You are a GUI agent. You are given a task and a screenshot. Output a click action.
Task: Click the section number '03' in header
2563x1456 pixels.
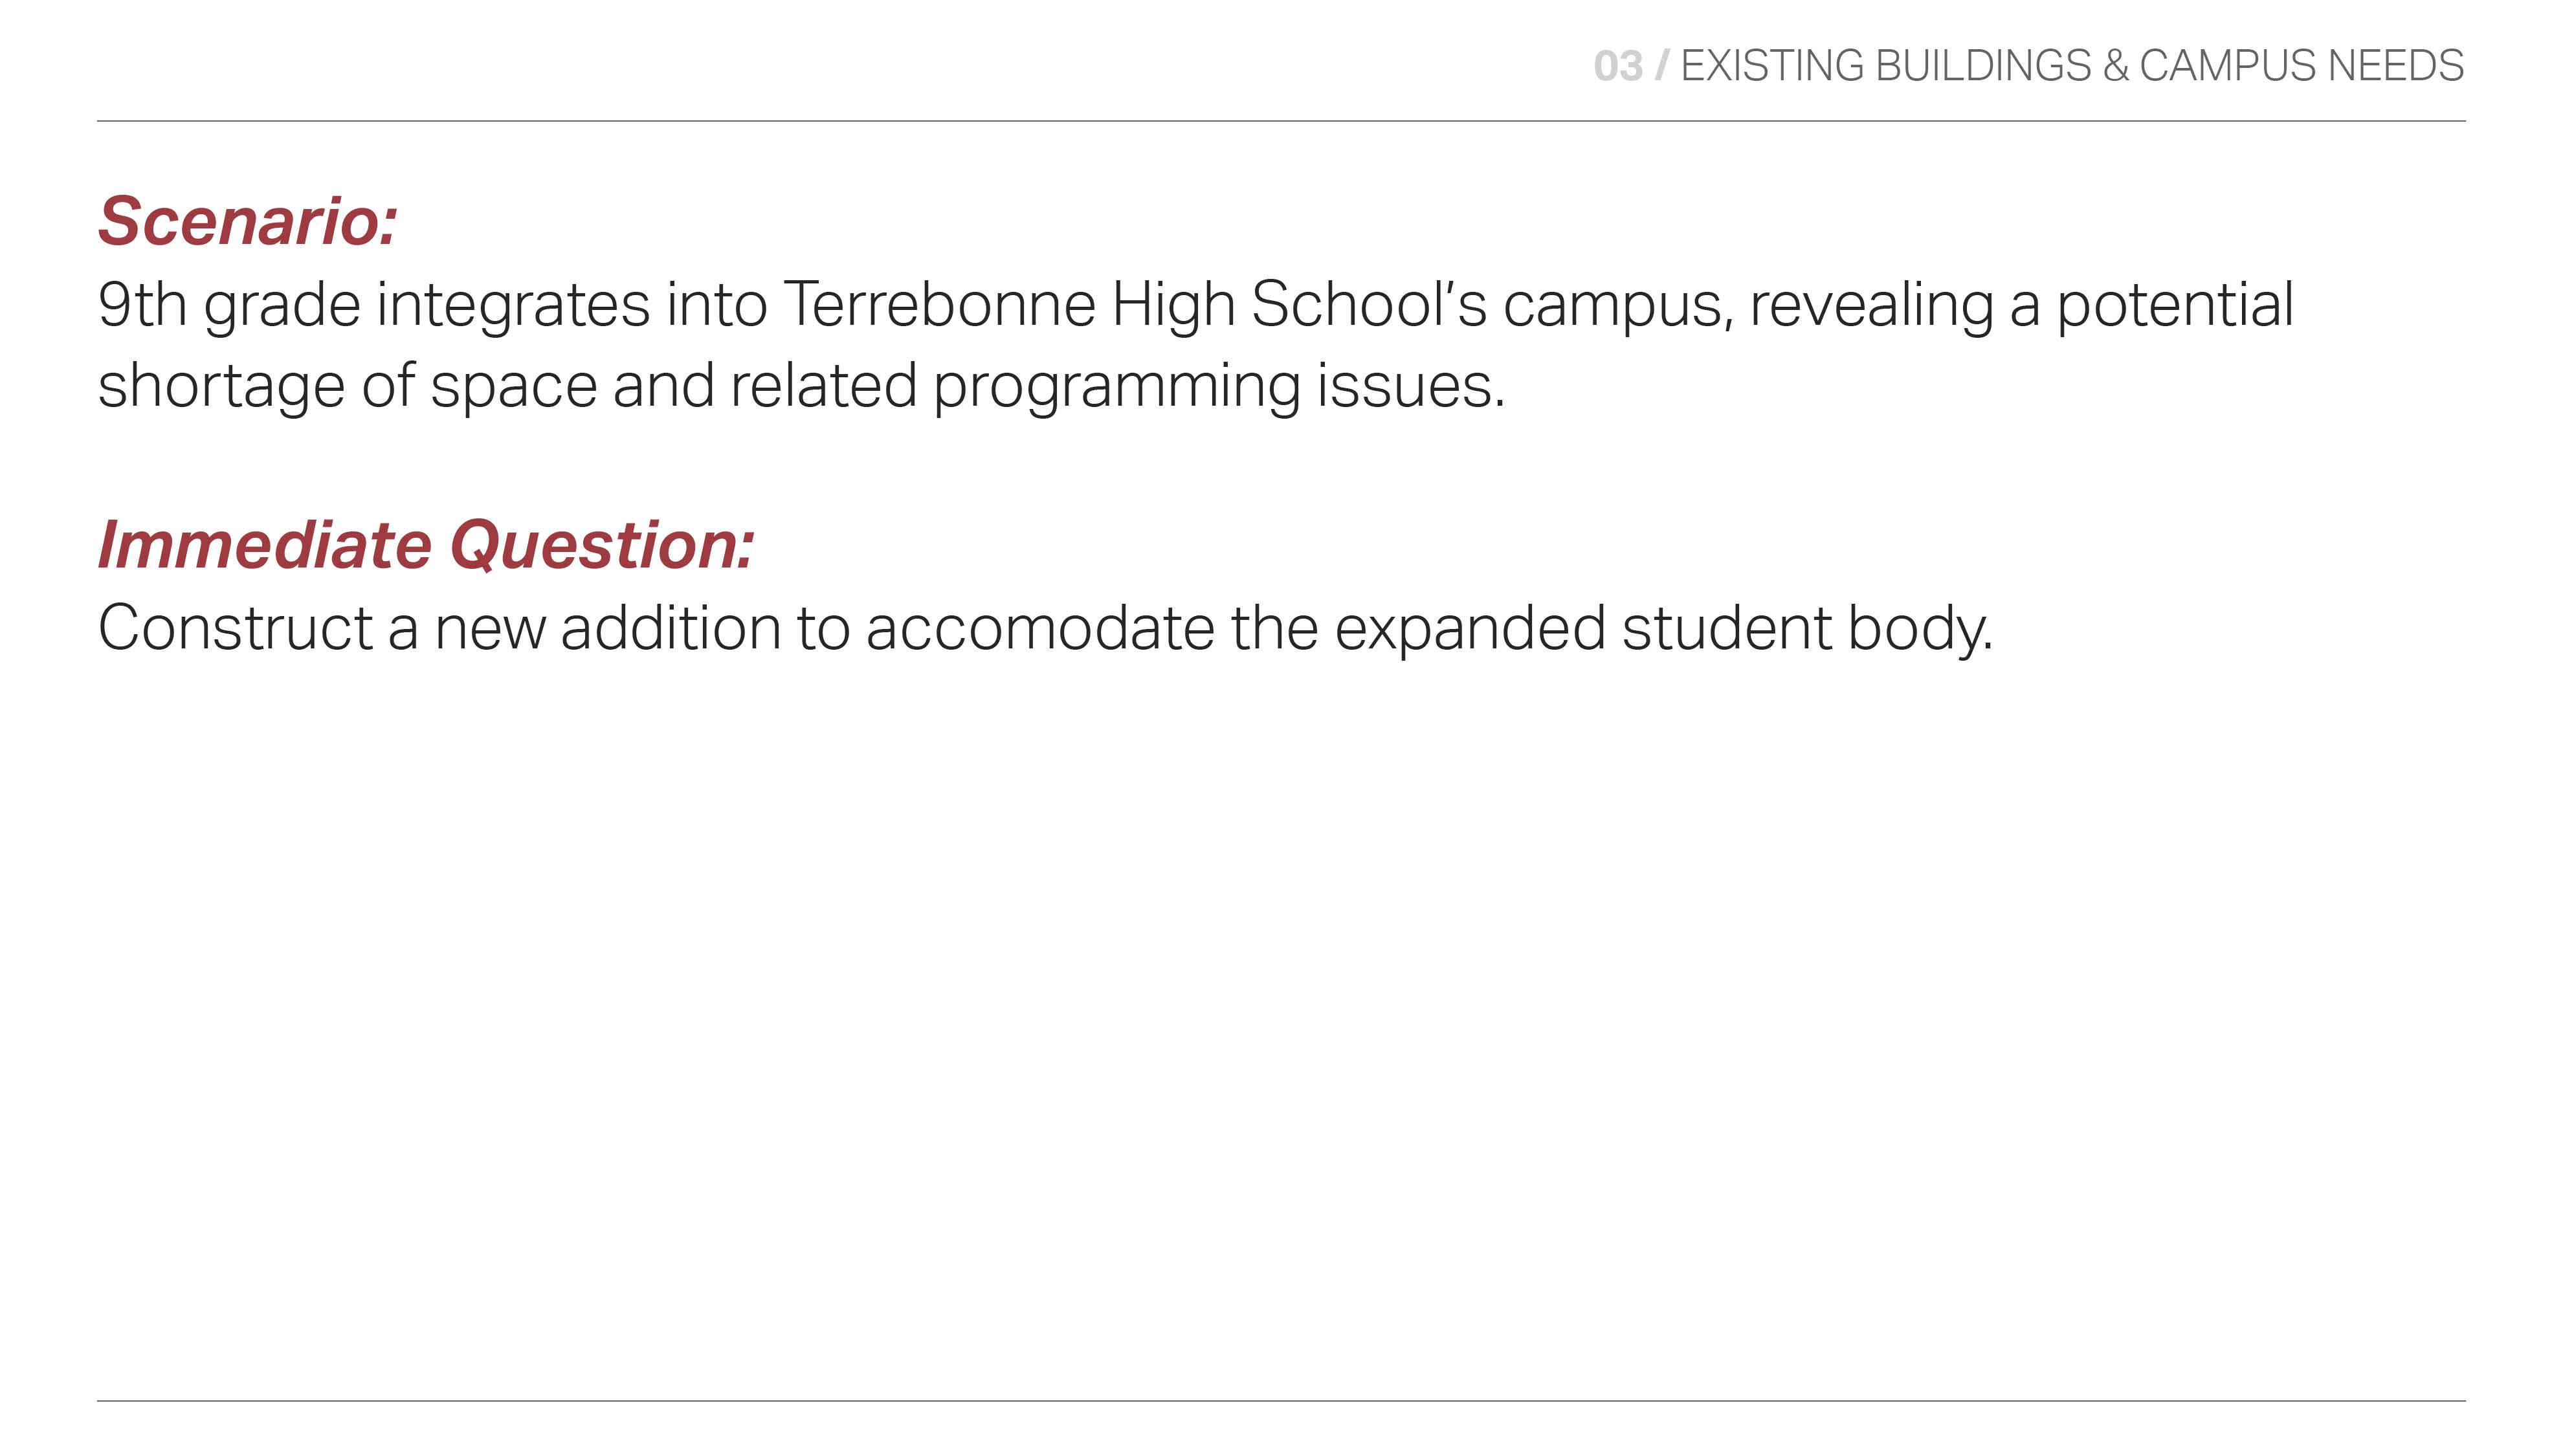coord(1618,66)
